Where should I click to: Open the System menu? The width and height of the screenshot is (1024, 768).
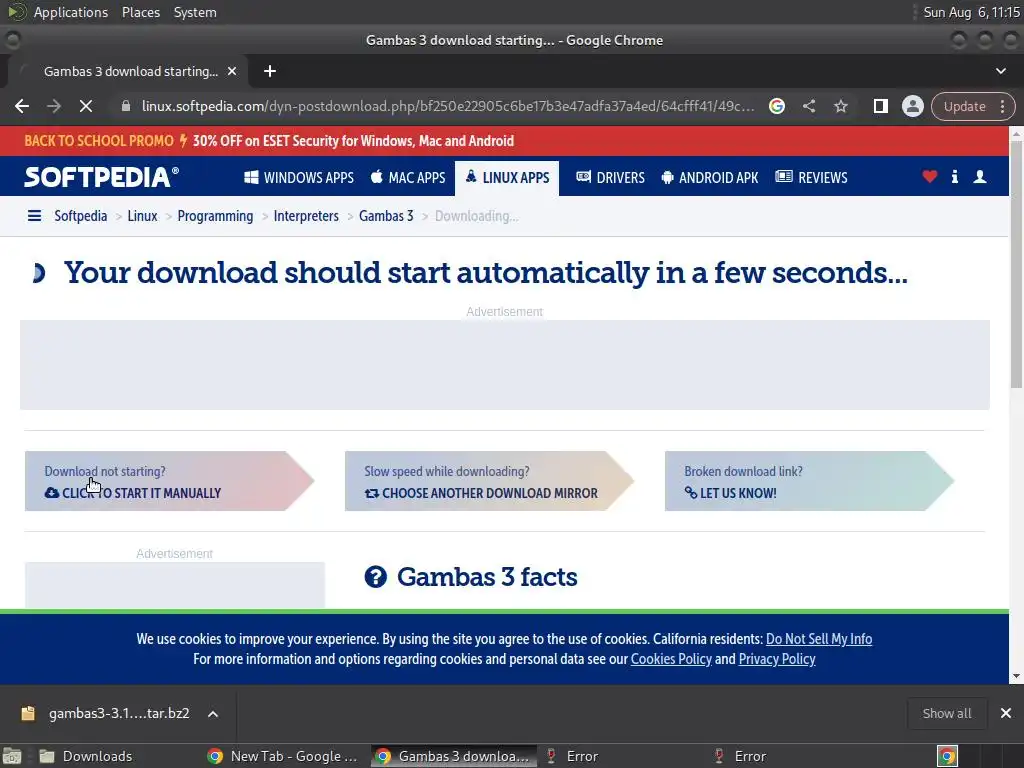click(195, 12)
